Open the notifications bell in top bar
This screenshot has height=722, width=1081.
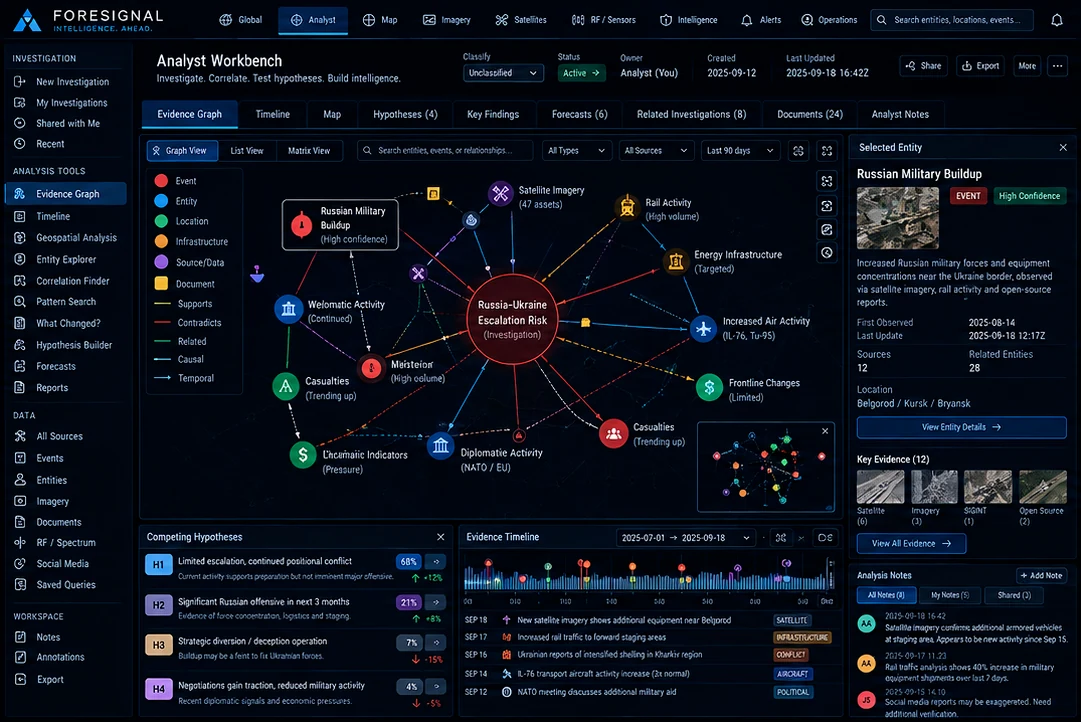(1056, 20)
